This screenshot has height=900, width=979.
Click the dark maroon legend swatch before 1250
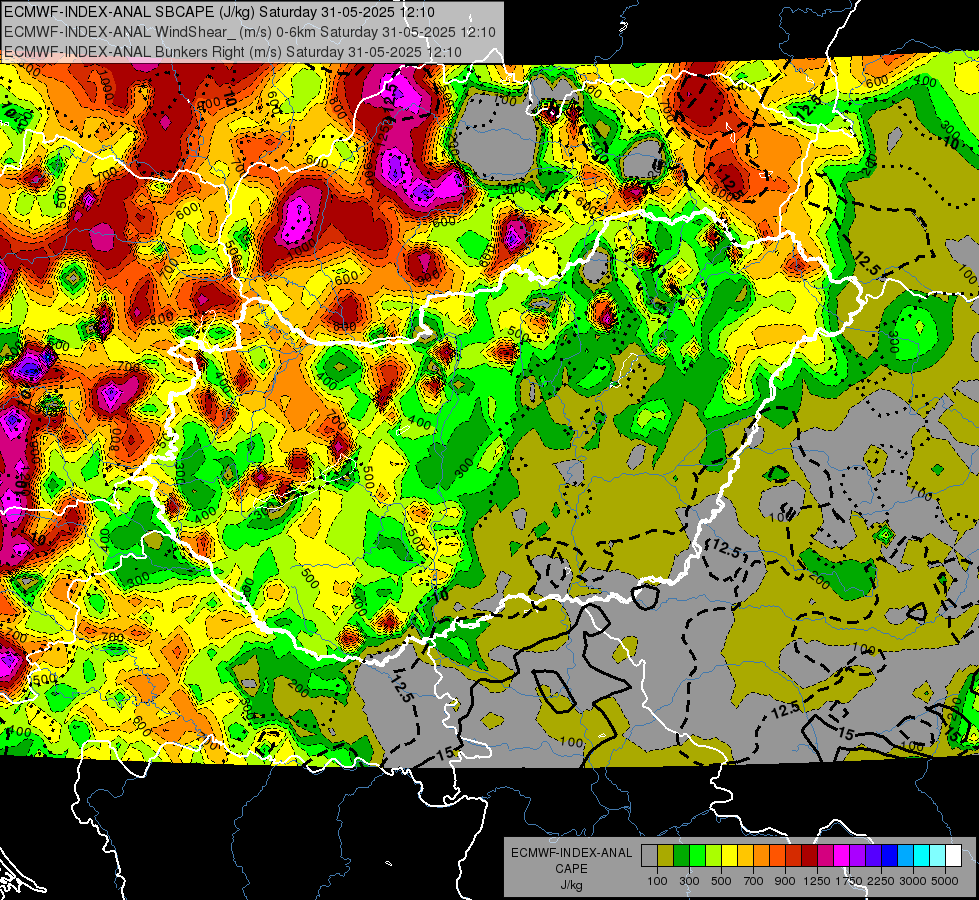pyautogui.click(x=809, y=855)
